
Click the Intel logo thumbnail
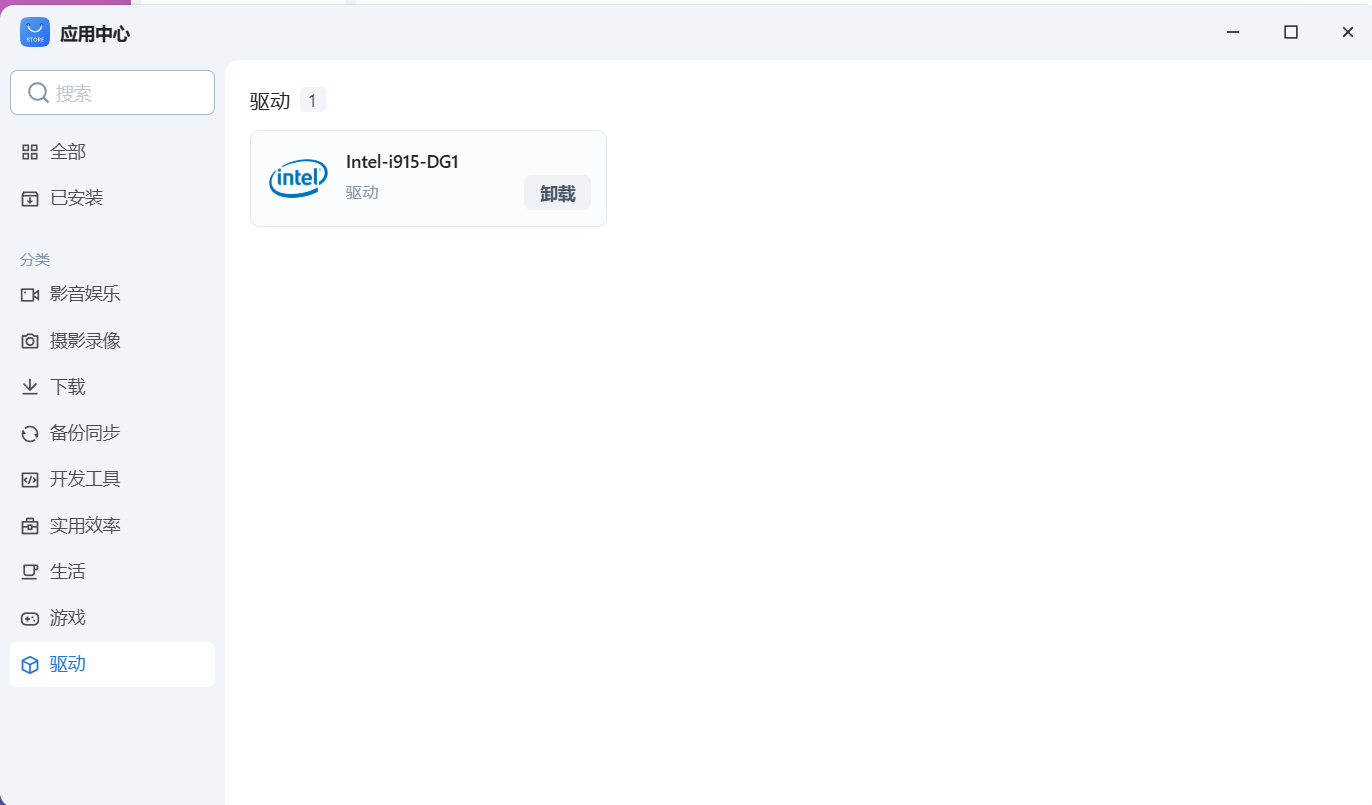[298, 179]
